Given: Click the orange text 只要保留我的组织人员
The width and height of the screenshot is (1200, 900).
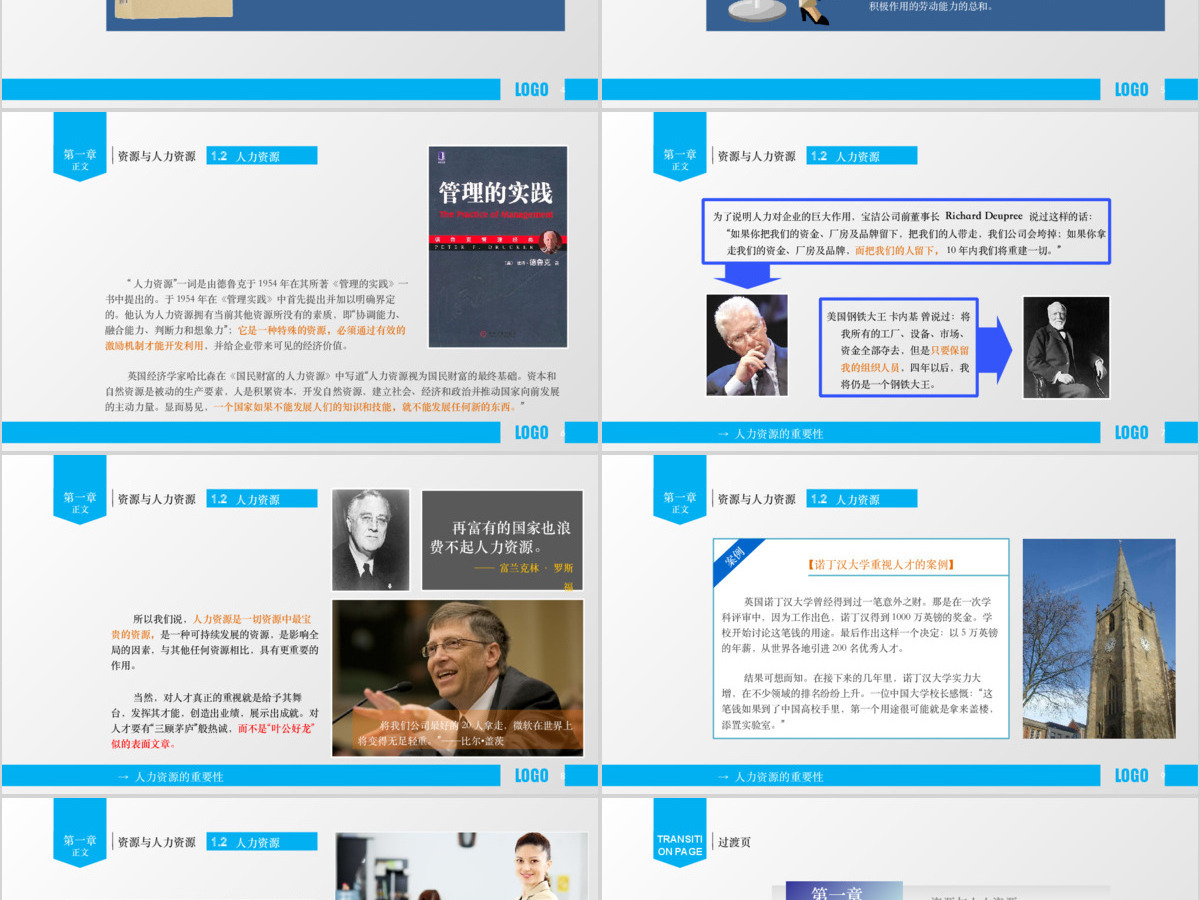Looking at the screenshot, I should coord(905,359).
